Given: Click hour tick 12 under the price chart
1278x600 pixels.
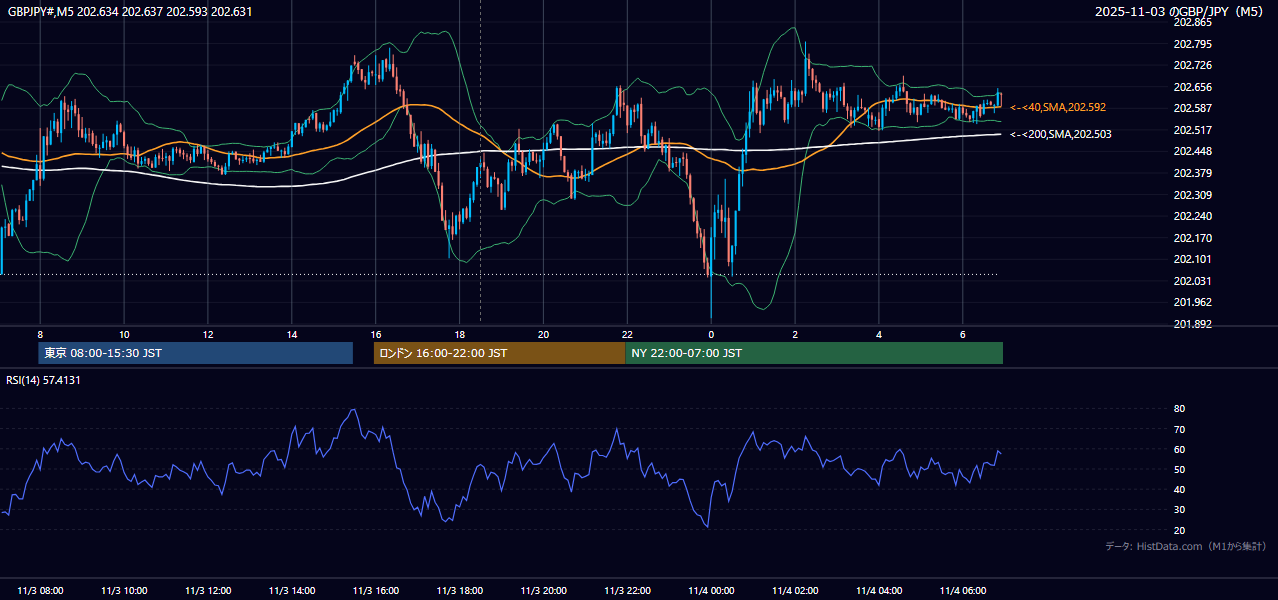Looking at the screenshot, I should 208,334.
